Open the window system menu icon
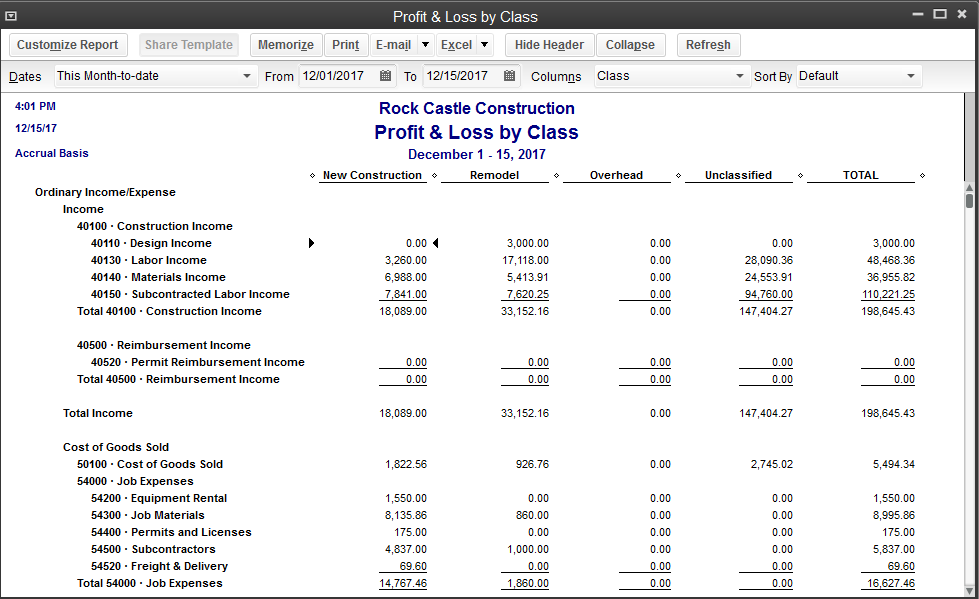This screenshot has width=979, height=599. click(11, 16)
